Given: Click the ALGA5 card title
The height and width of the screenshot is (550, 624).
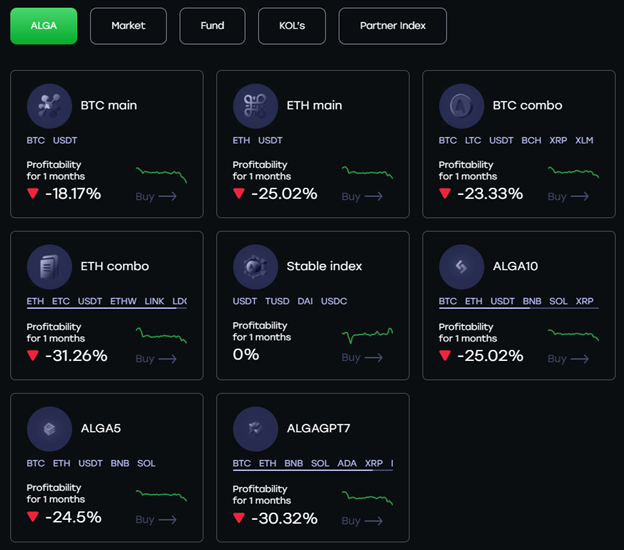Looking at the screenshot, I should [101, 429].
